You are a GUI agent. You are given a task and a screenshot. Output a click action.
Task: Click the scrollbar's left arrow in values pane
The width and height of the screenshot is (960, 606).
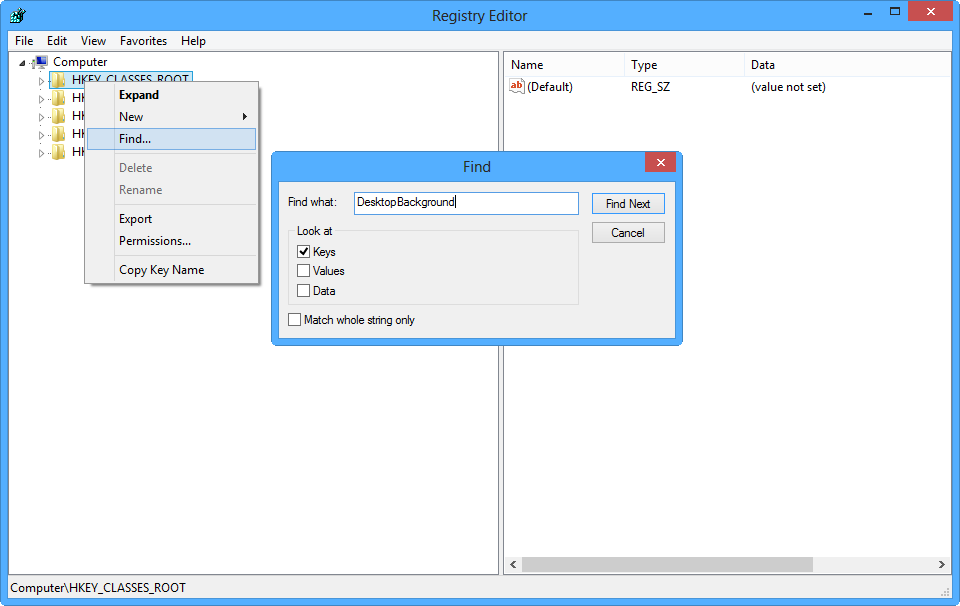pos(513,564)
